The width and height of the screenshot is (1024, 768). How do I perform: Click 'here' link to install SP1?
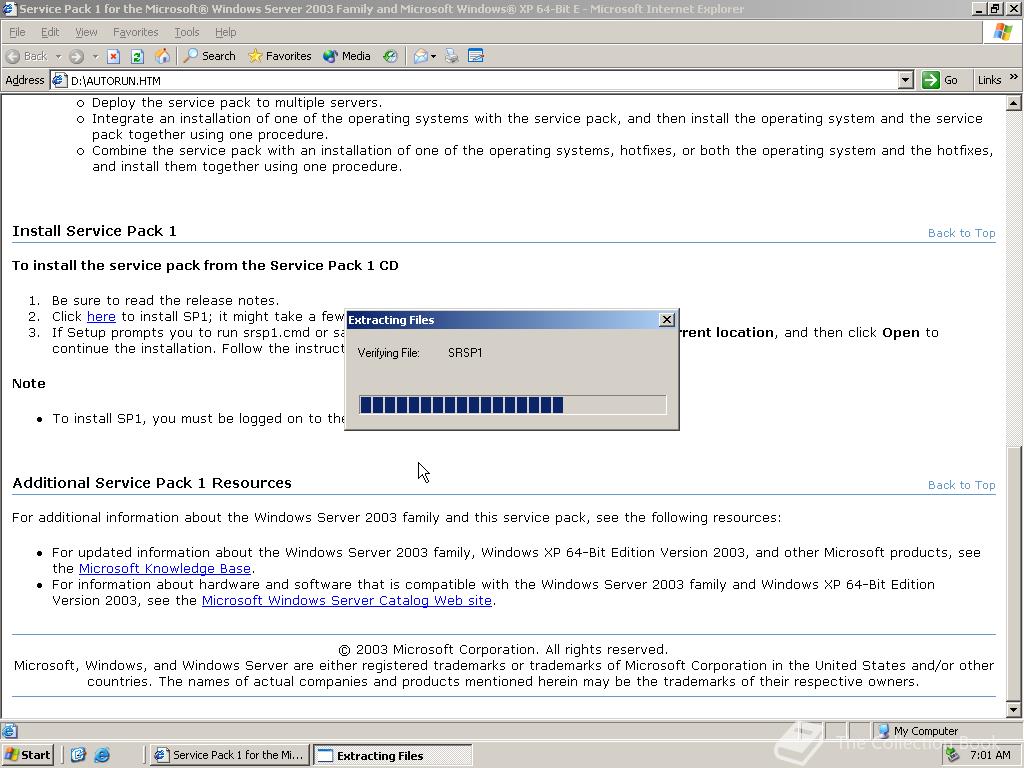point(101,317)
